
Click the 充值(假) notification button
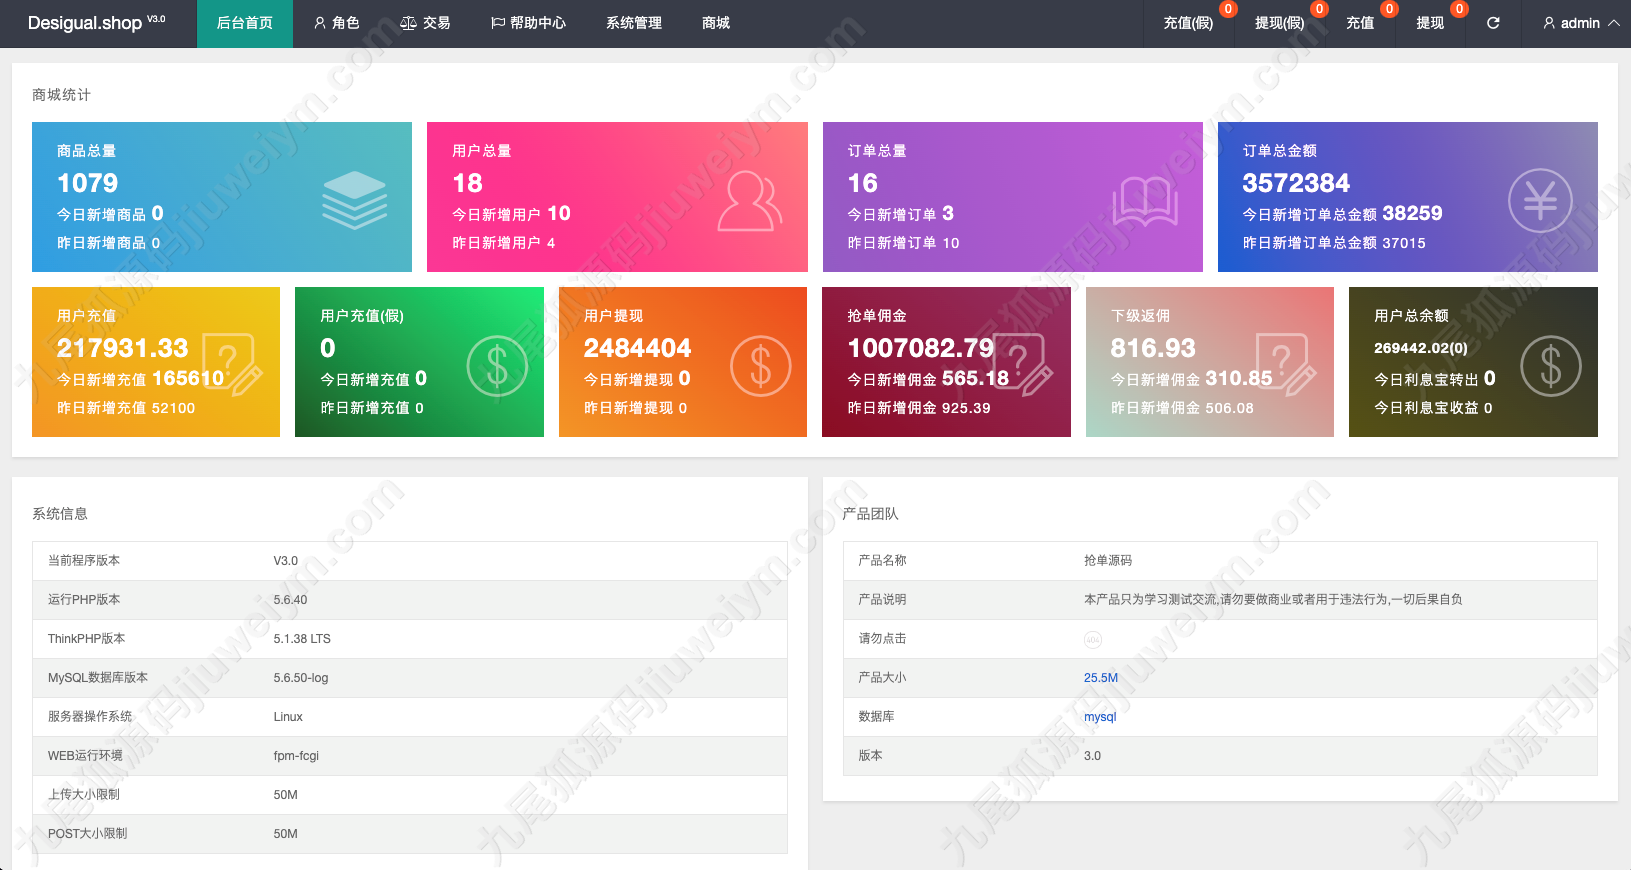1188,23
